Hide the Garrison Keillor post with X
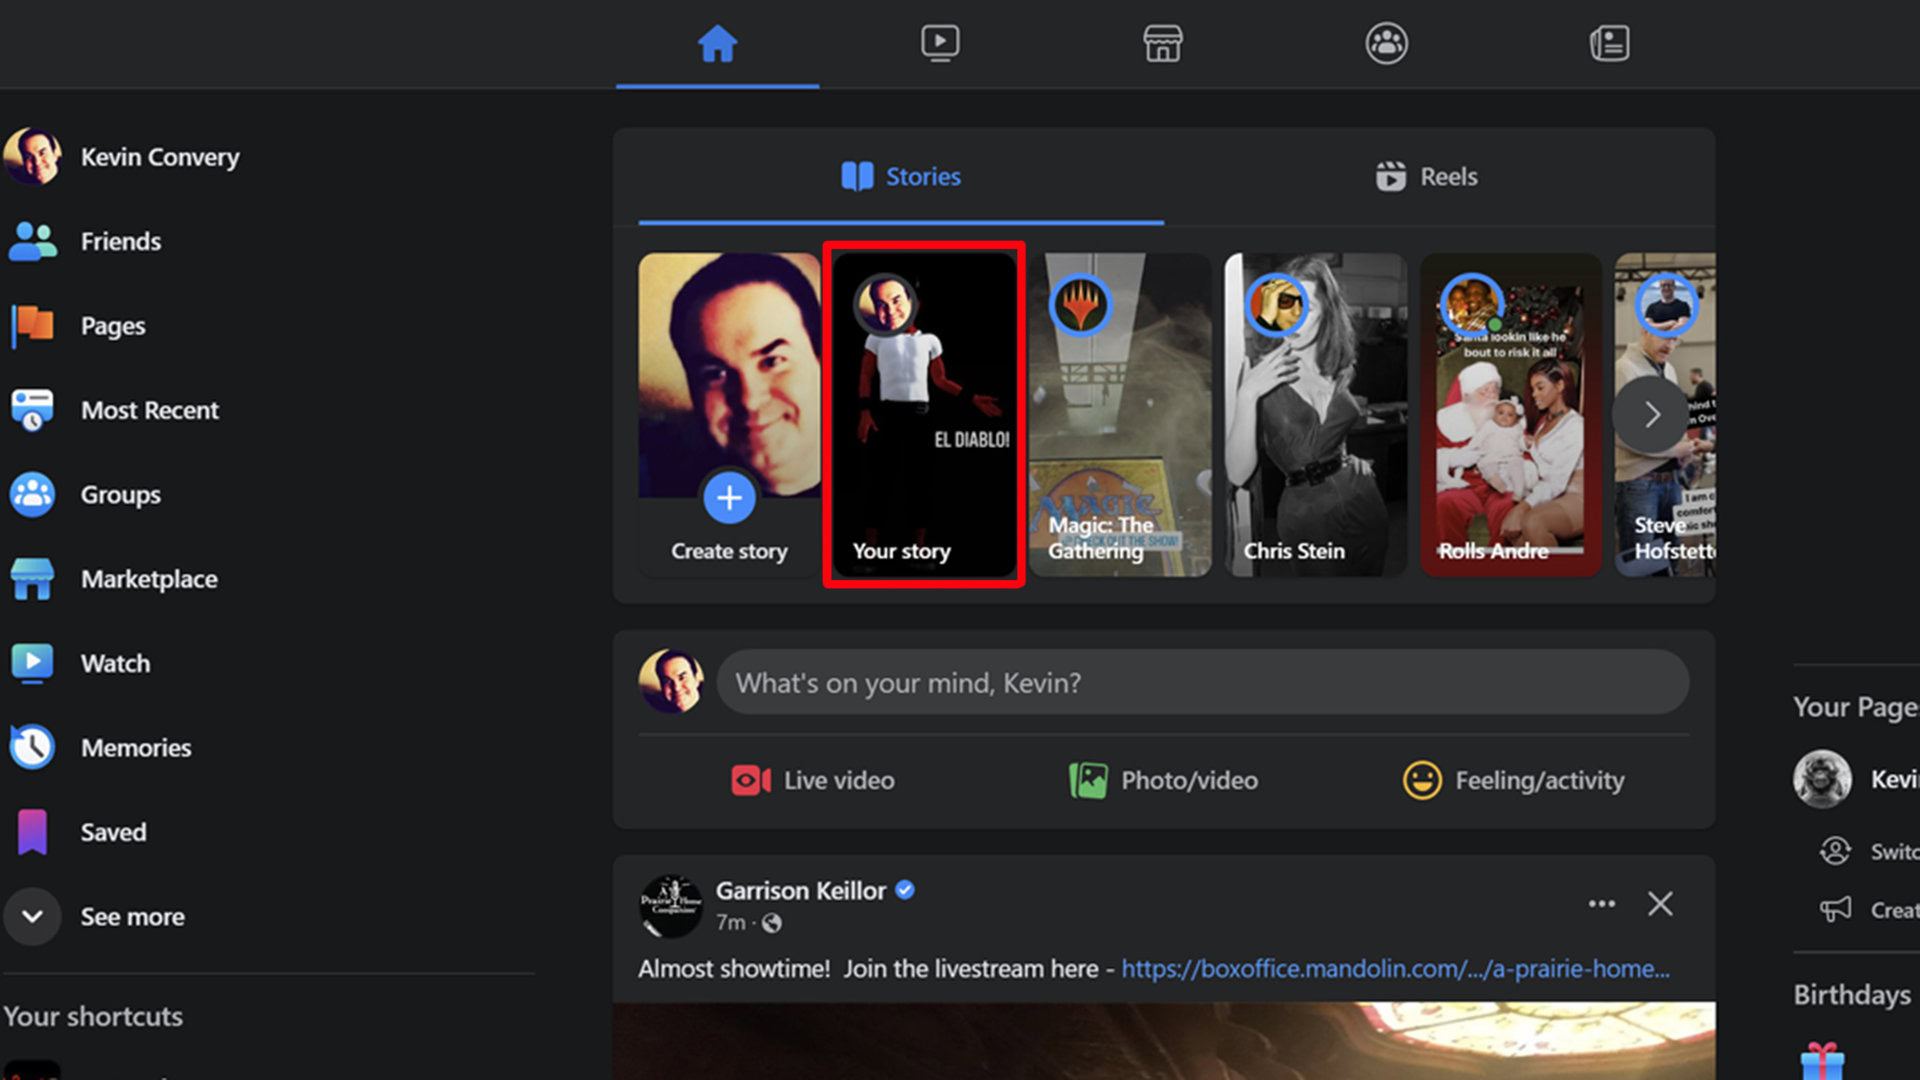 1660,904
